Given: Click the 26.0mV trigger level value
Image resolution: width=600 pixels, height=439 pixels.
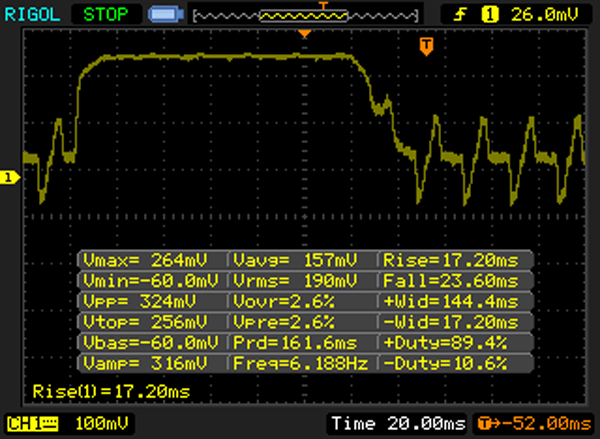Looking at the screenshot, I should click(x=544, y=15).
